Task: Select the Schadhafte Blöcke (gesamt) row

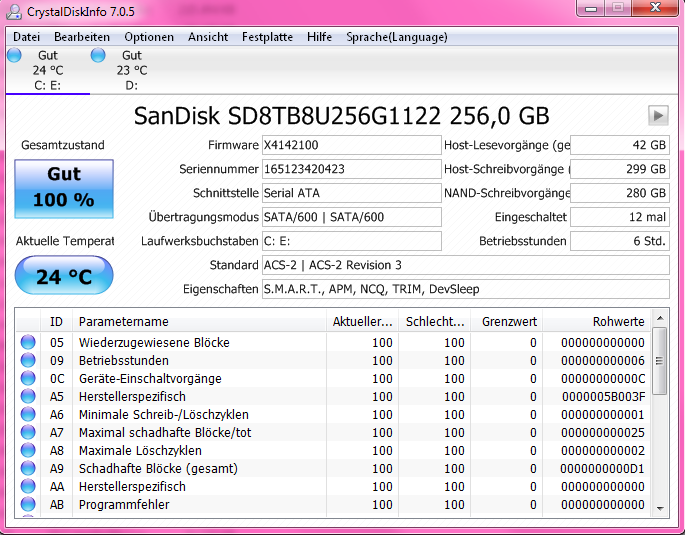Action: [x=333, y=468]
